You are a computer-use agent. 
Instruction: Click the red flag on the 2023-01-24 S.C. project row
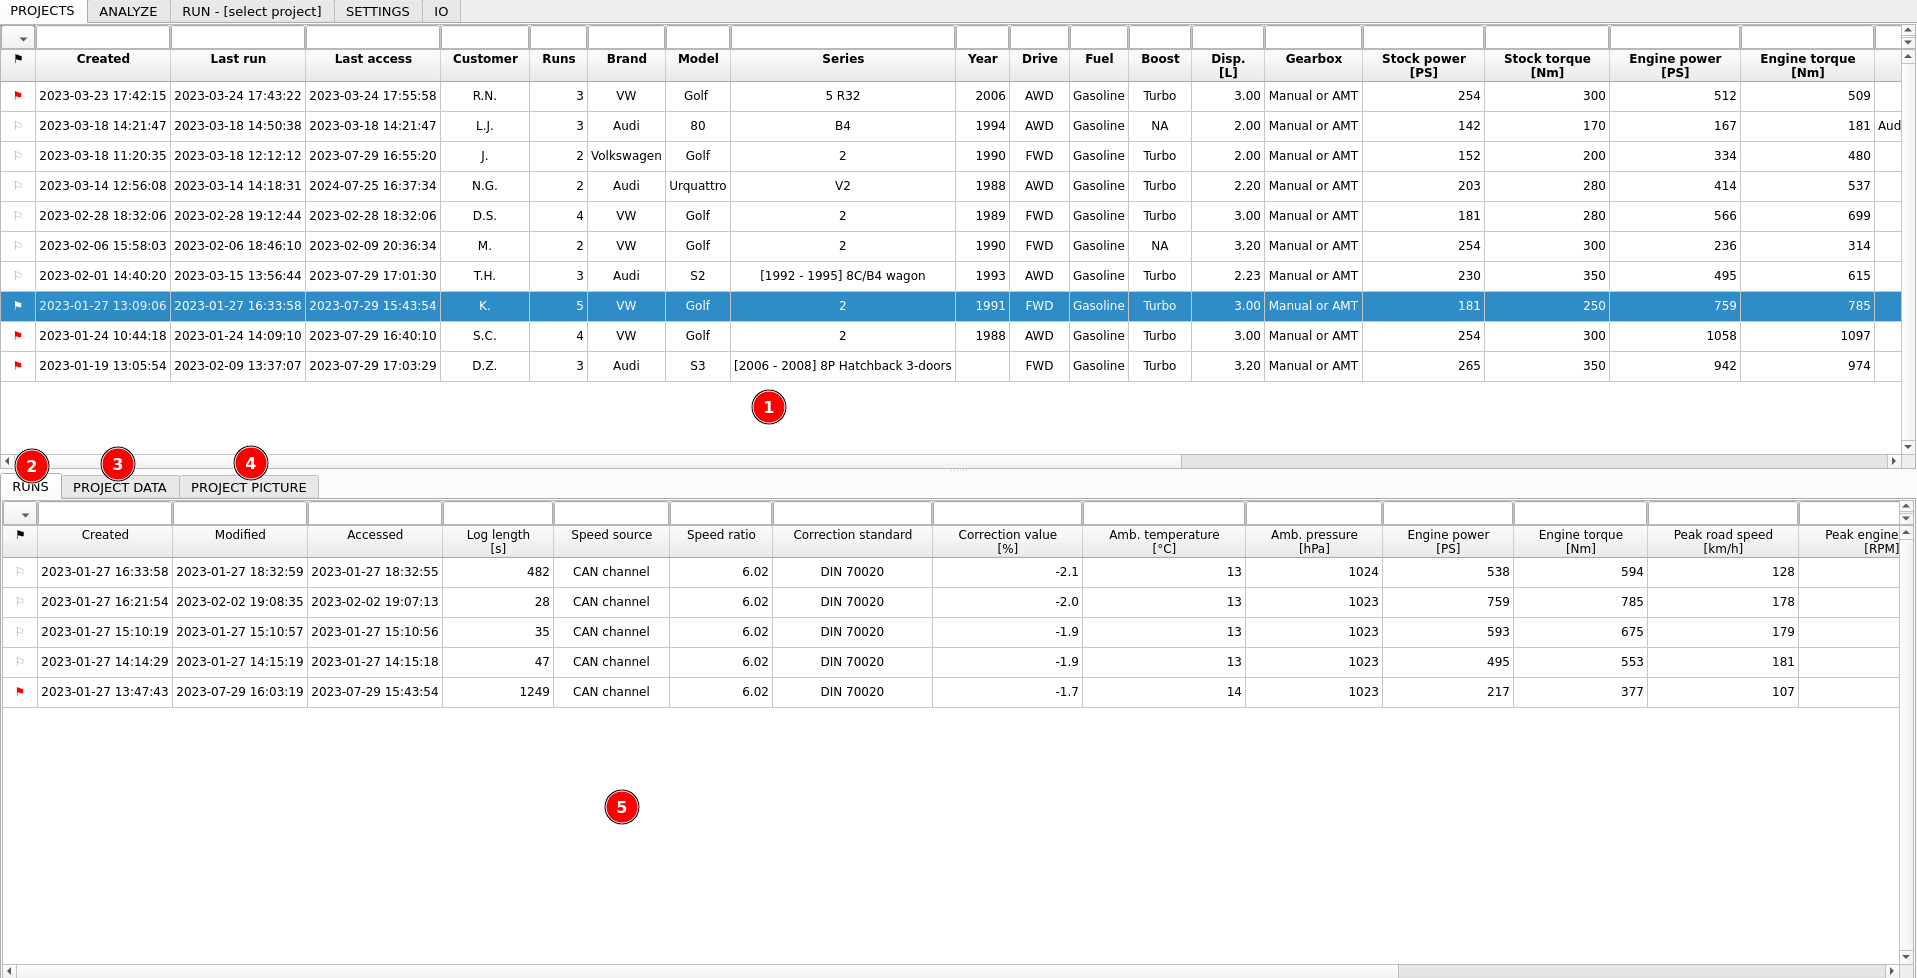tap(19, 336)
